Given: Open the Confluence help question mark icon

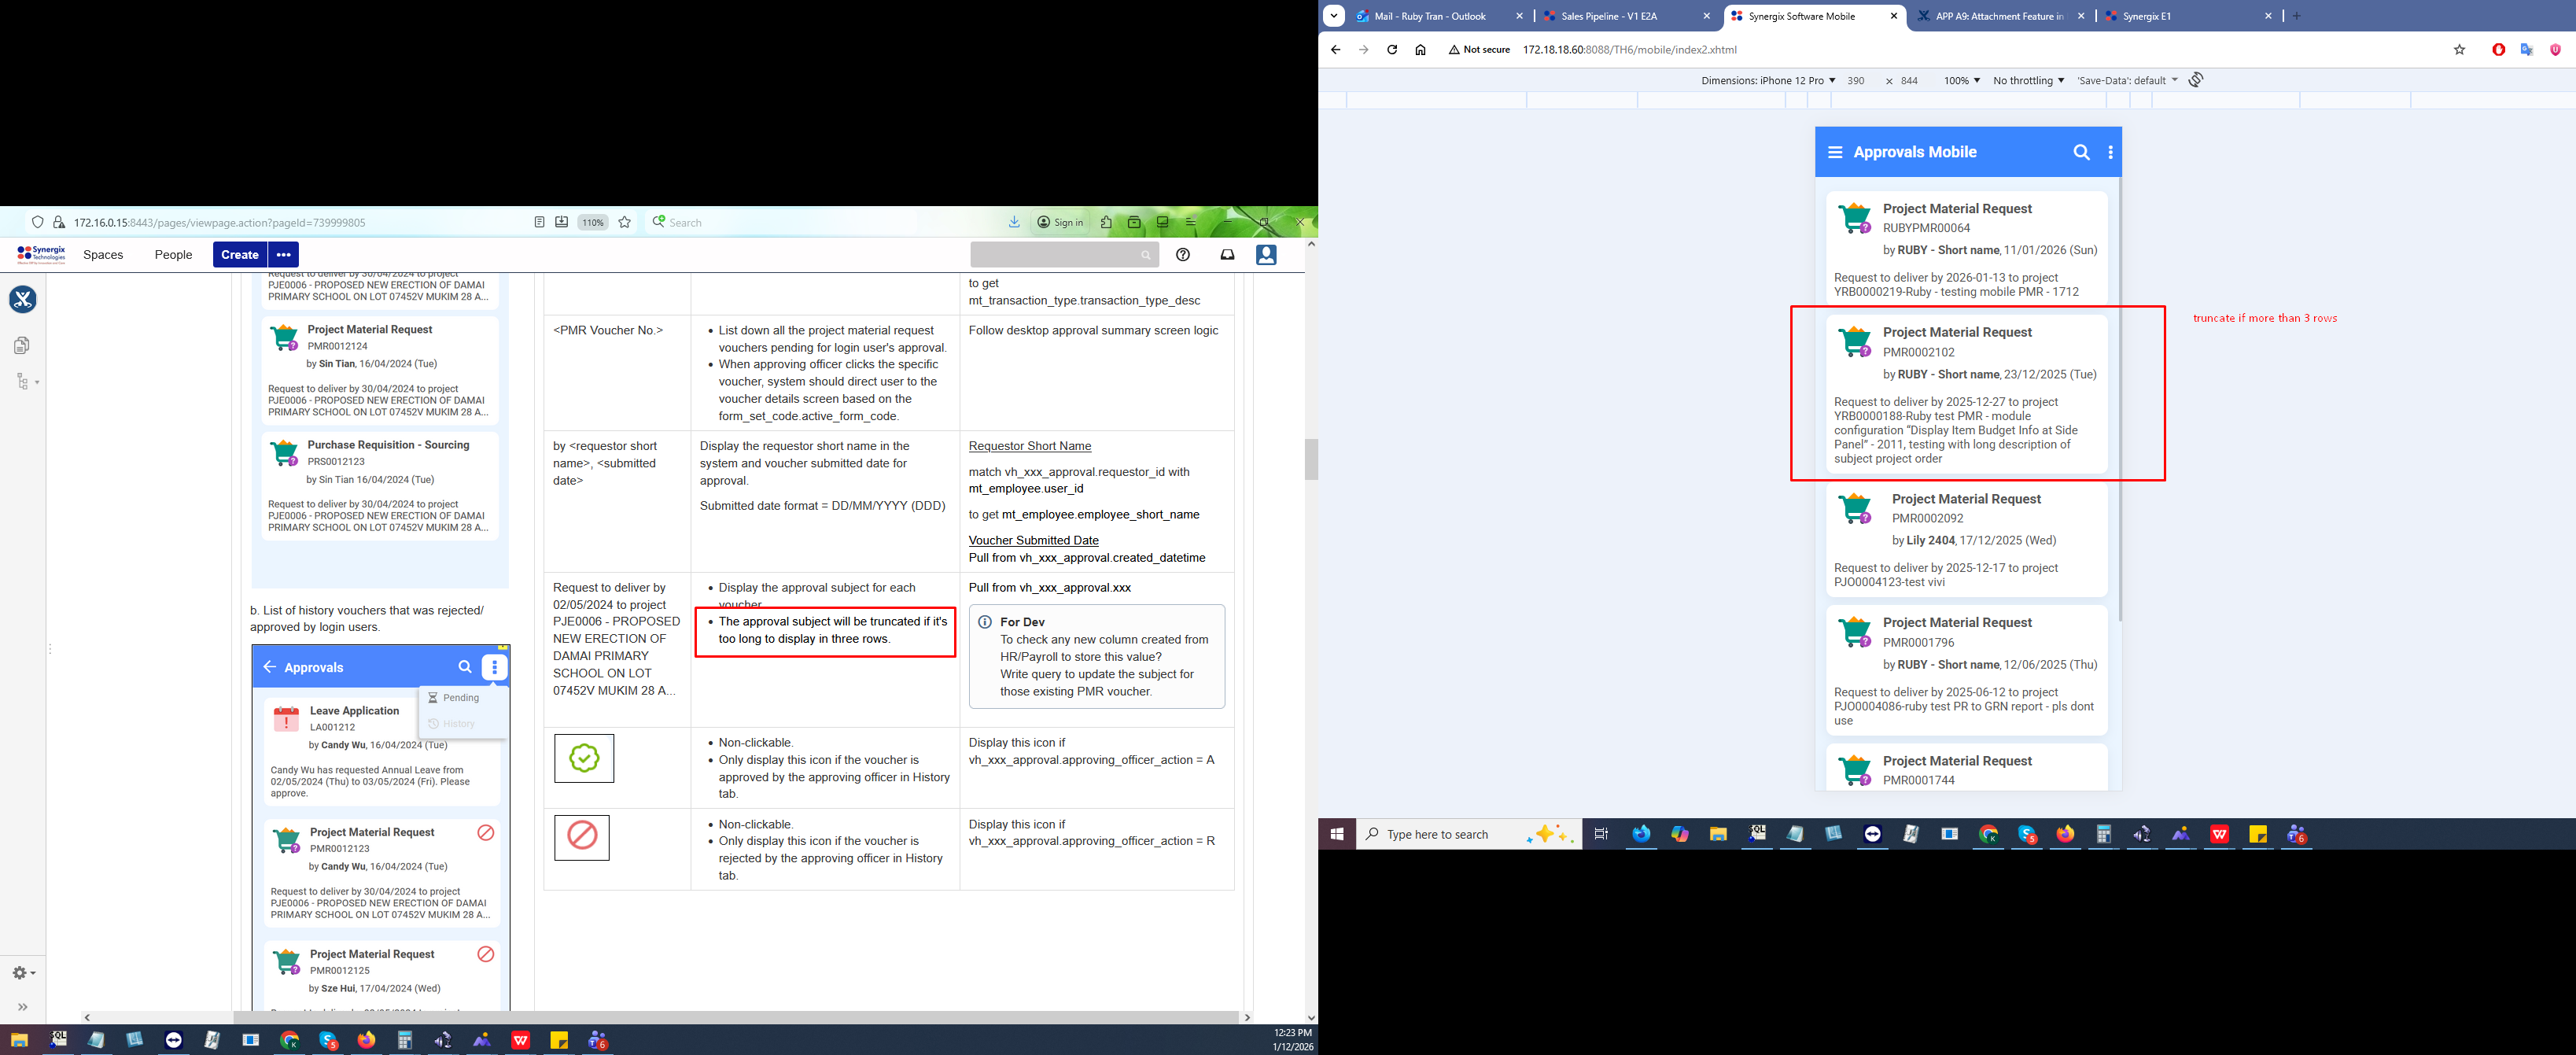Looking at the screenshot, I should click(x=1183, y=255).
